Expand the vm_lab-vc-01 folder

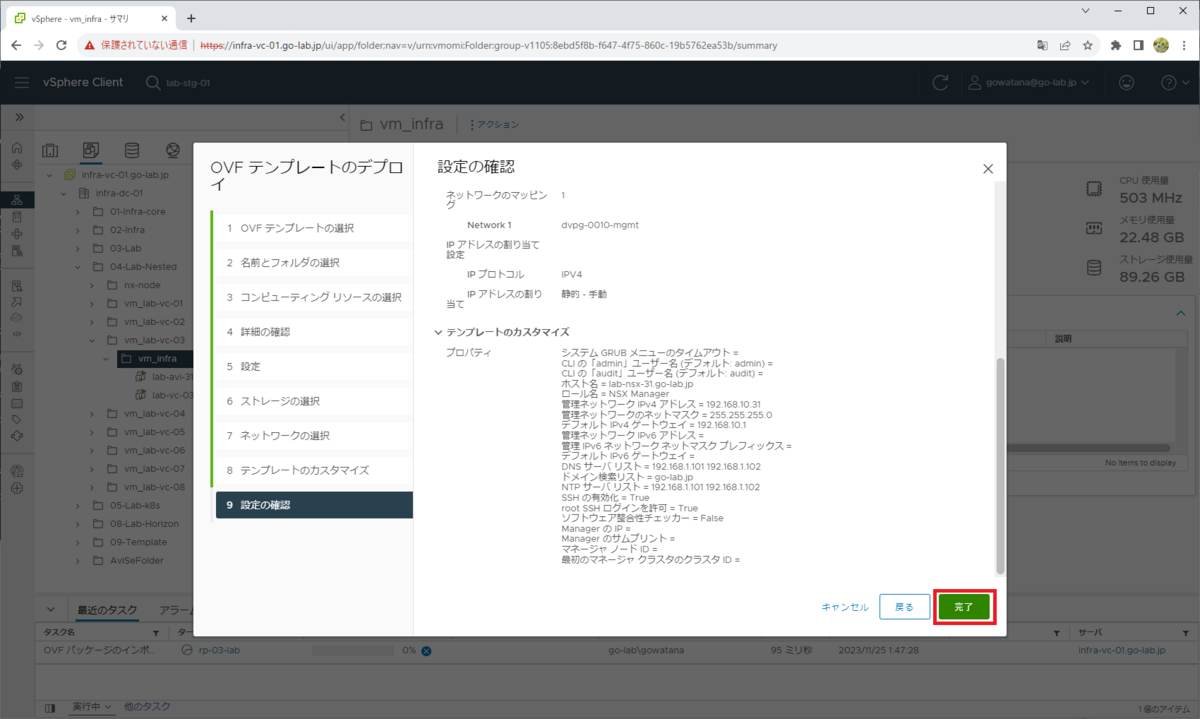pyautogui.click(x=92, y=303)
